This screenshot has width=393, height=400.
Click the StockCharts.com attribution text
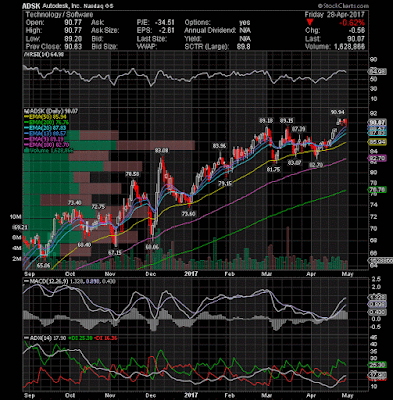343,6
